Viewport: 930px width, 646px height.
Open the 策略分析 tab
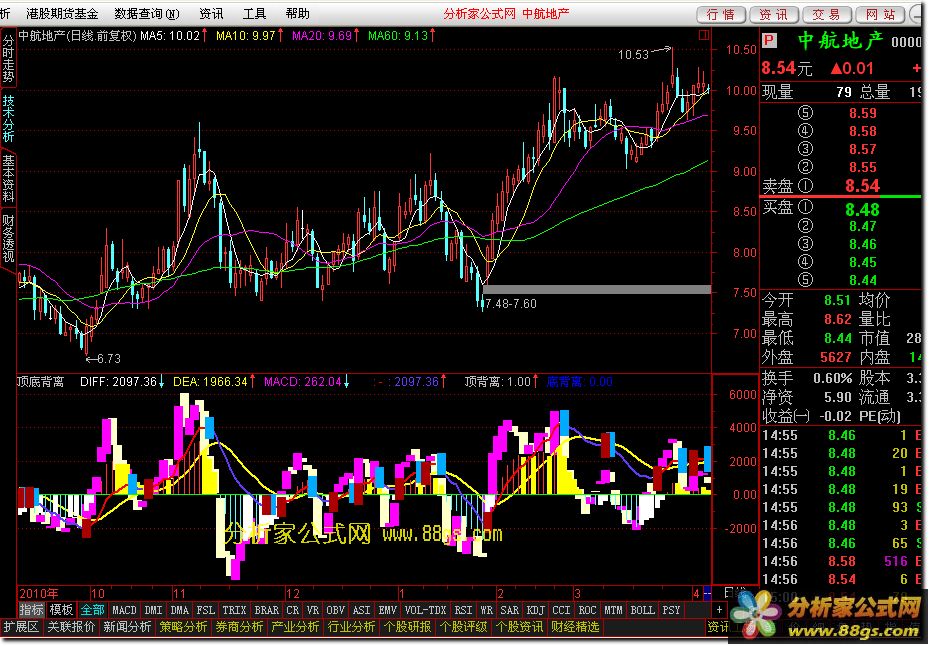(x=183, y=627)
